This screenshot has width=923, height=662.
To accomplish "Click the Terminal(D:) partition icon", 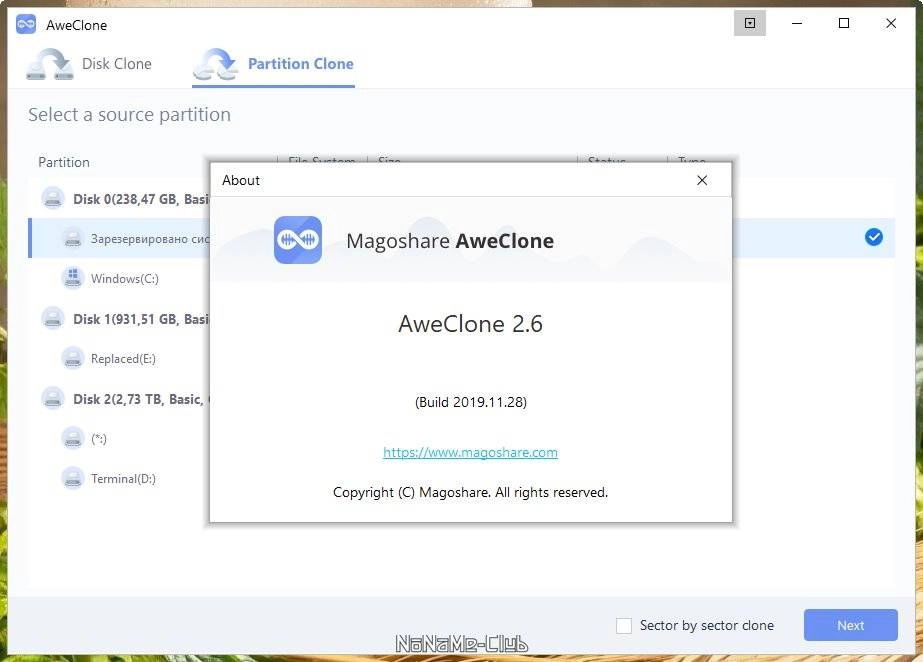I will (73, 478).
